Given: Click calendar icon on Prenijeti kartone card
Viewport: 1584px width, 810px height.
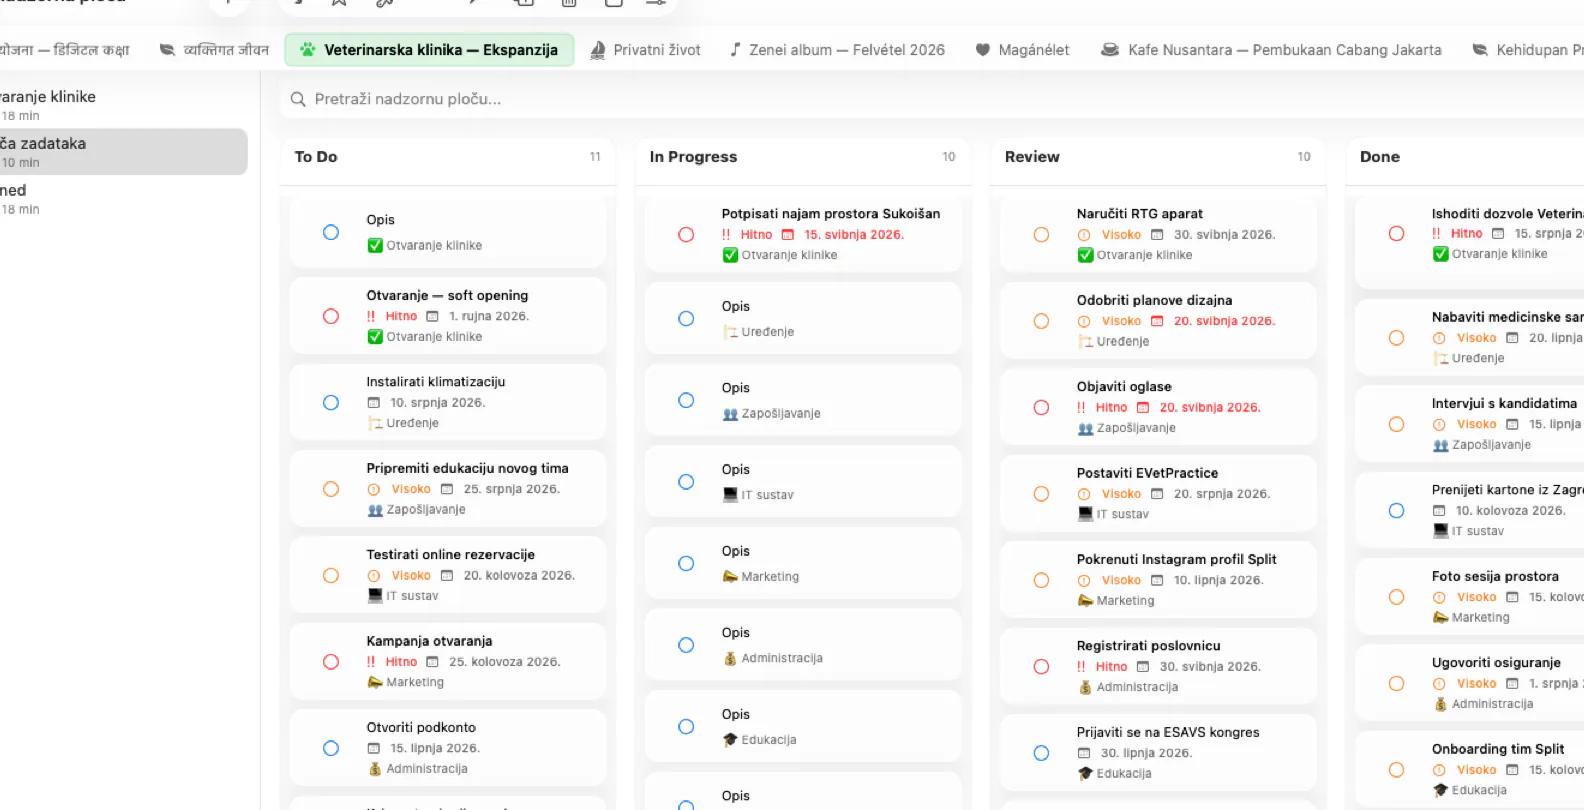Looking at the screenshot, I should (x=1439, y=511).
